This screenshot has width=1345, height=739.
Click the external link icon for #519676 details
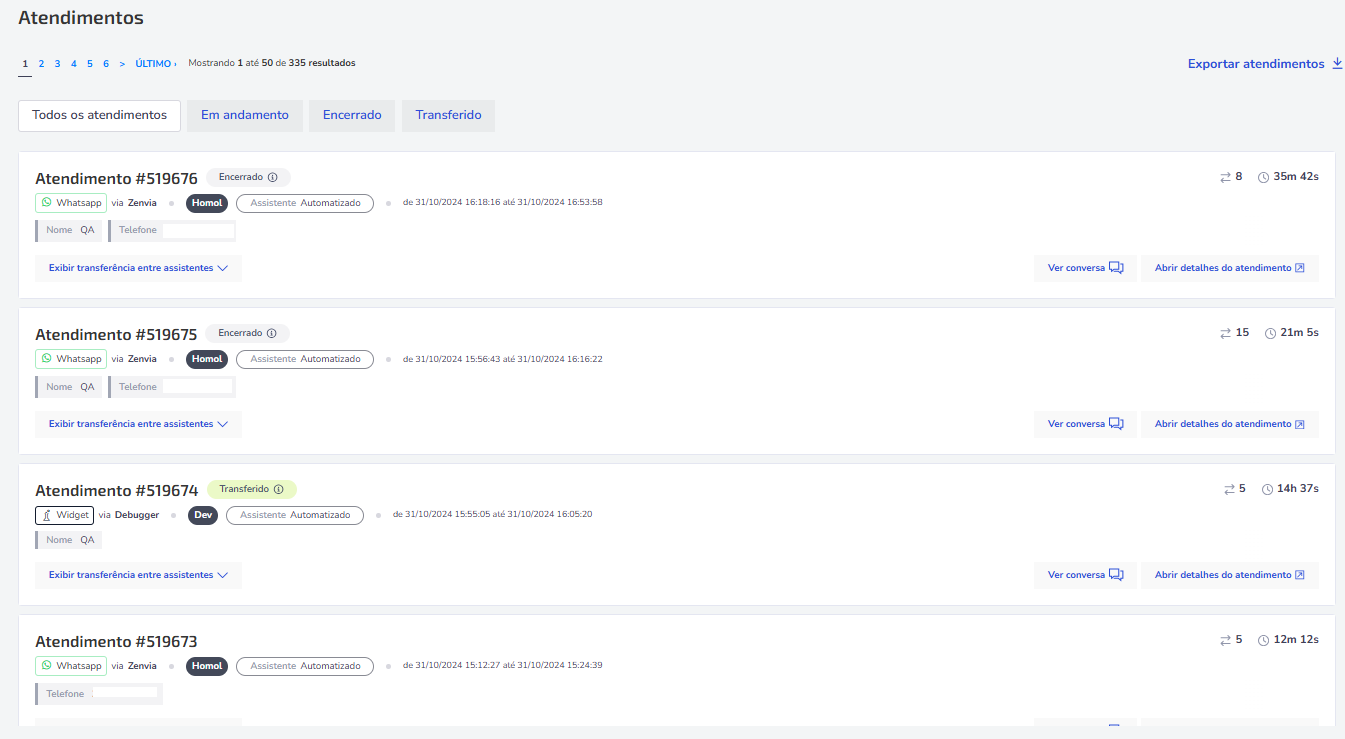coord(1299,268)
